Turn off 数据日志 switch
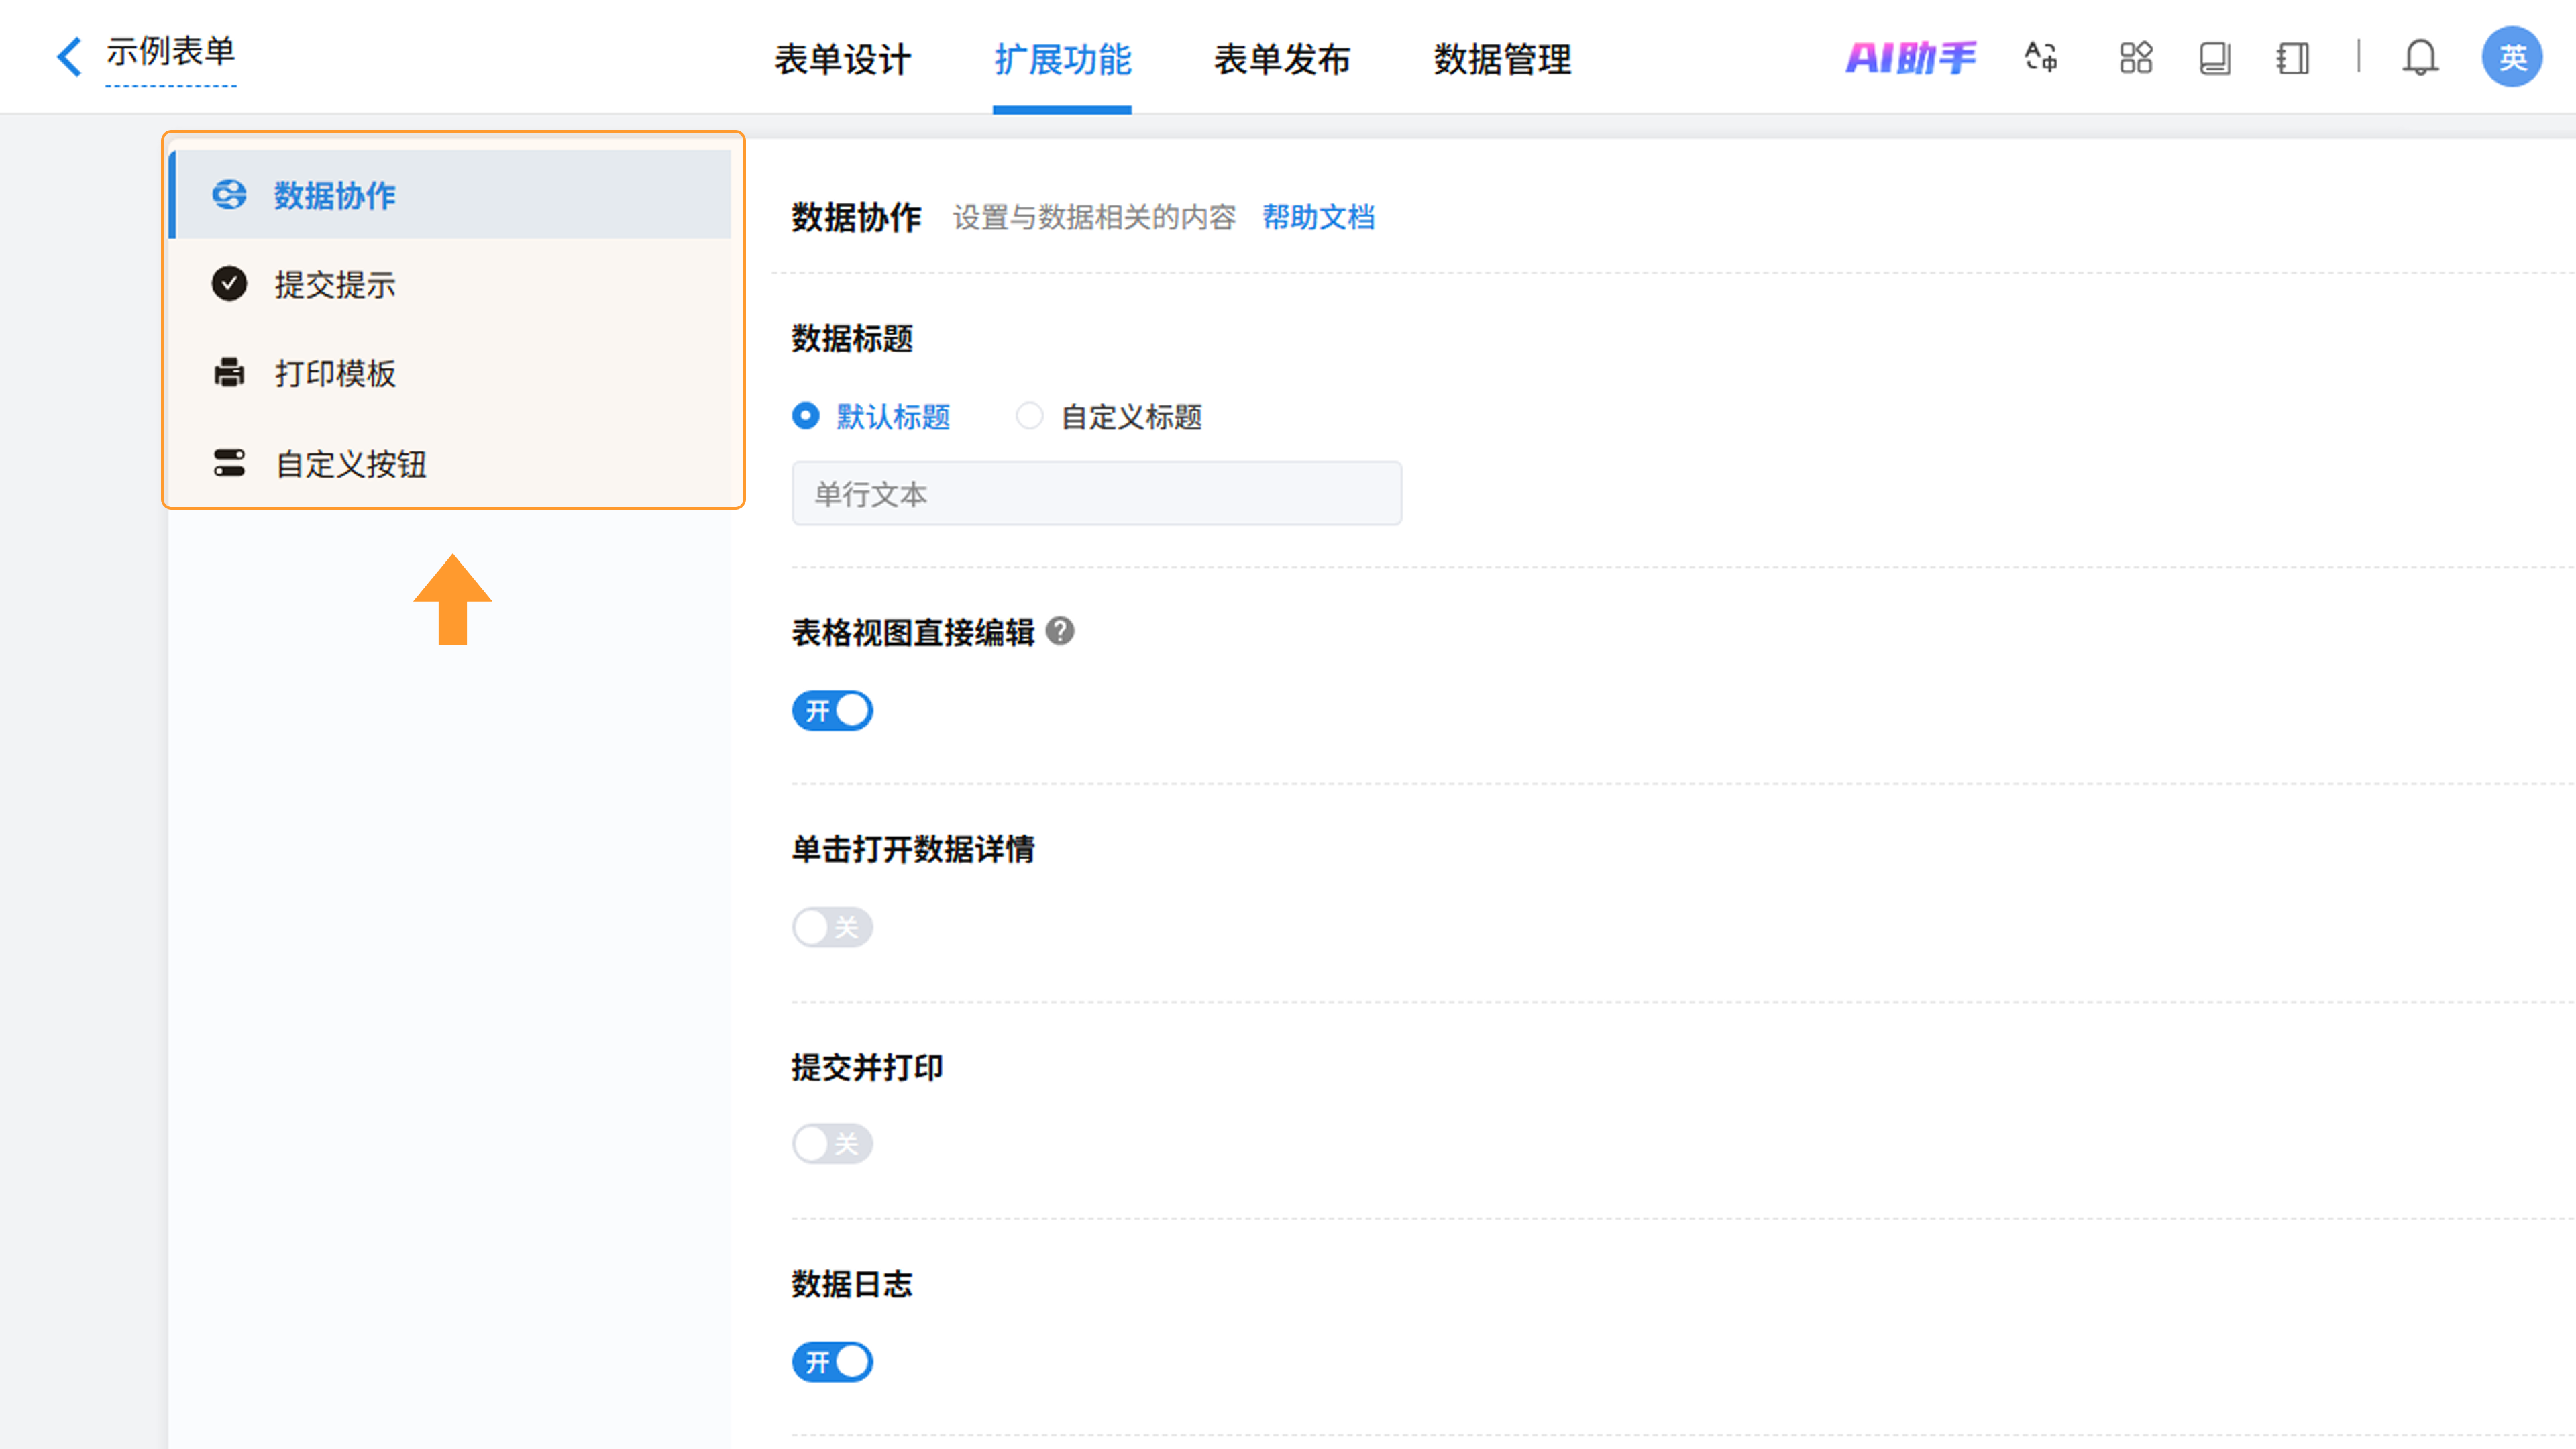 pyautogui.click(x=832, y=1361)
